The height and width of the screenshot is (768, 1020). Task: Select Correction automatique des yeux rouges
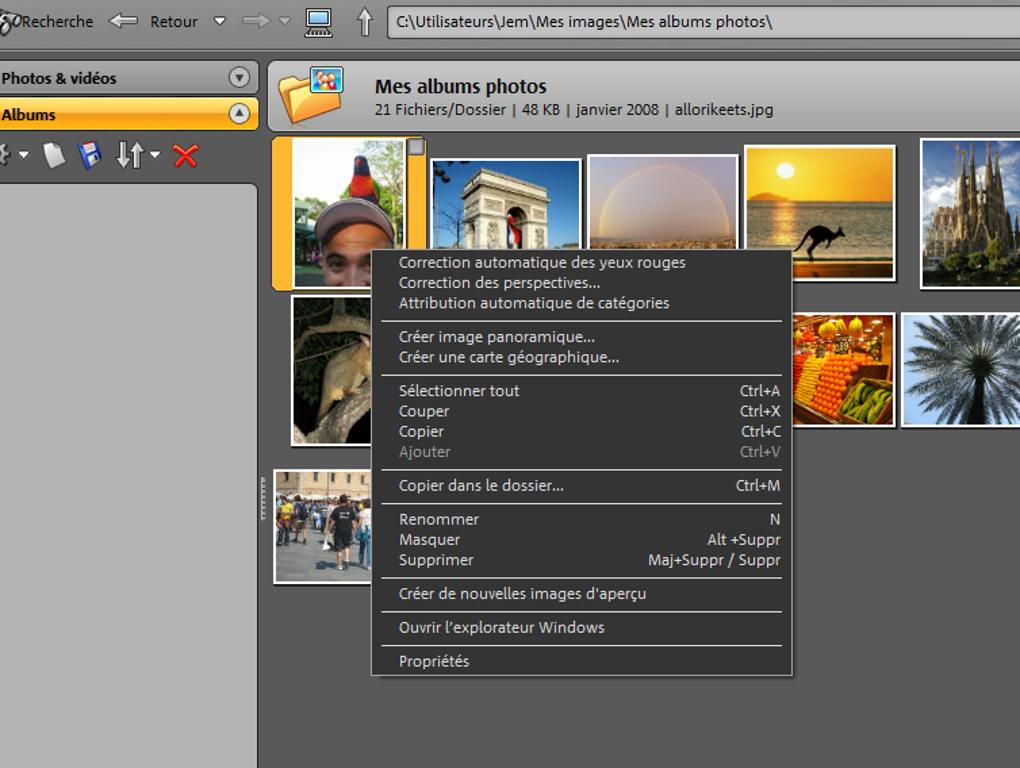point(541,261)
